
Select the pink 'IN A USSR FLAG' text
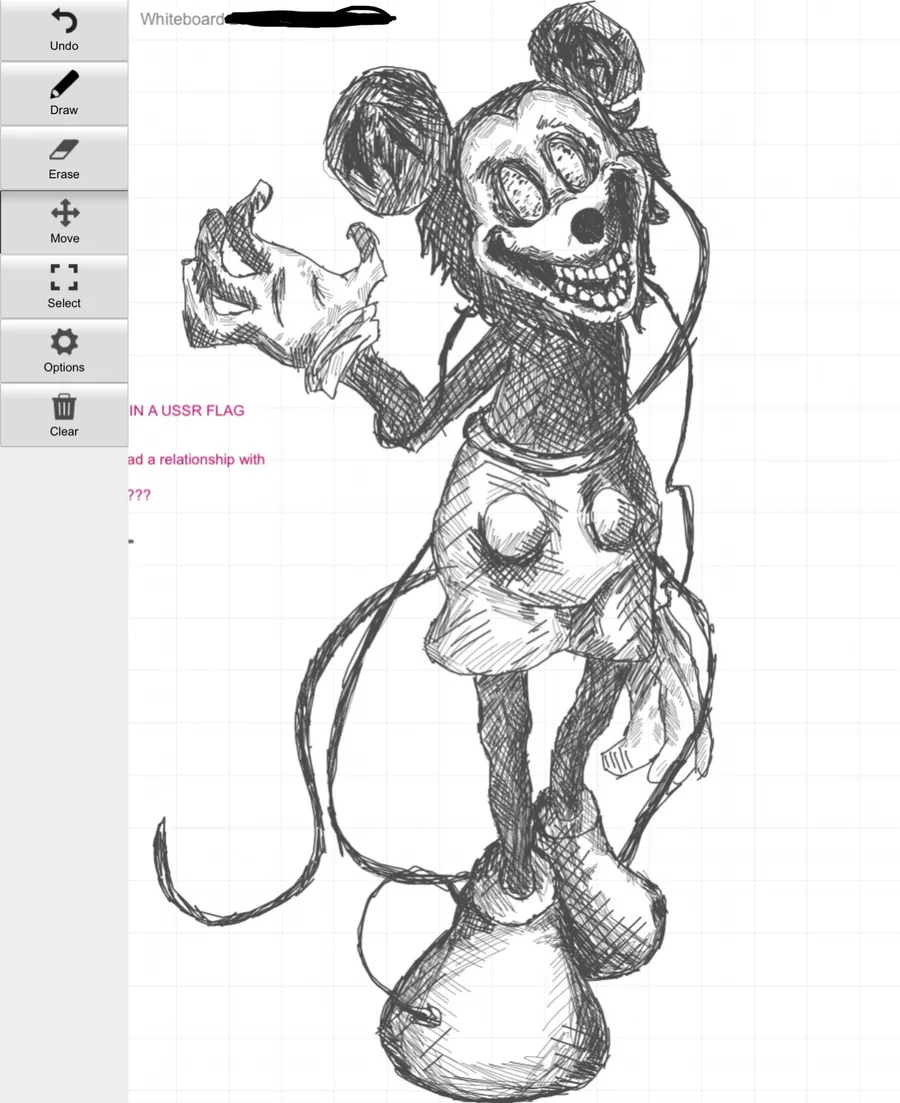(186, 410)
